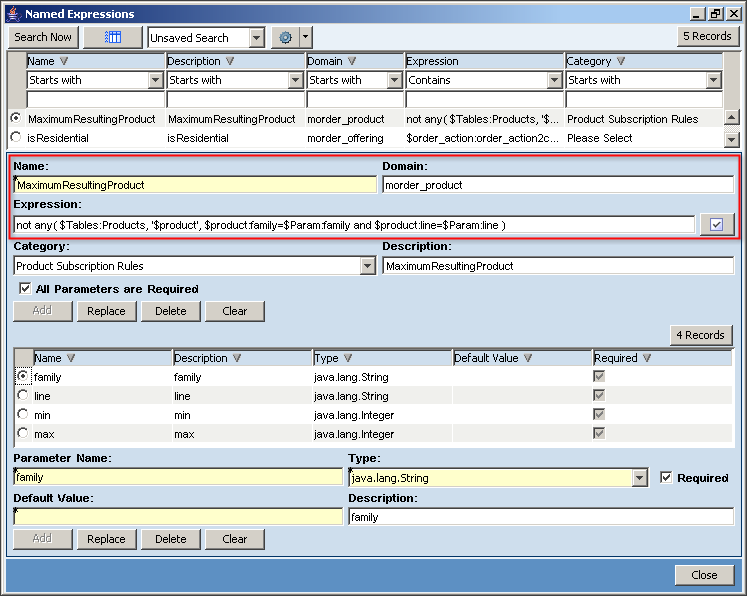This screenshot has width=747, height=596.
Task: Click the Default Value column filter icon
Action: click(527, 358)
